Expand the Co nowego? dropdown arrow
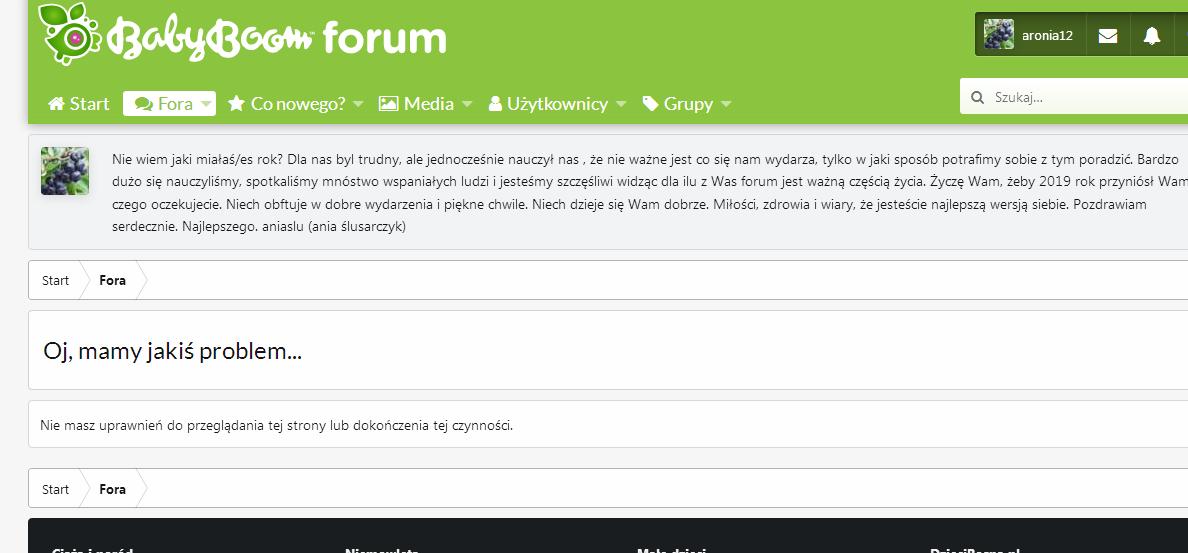1188x553 pixels. click(358, 104)
